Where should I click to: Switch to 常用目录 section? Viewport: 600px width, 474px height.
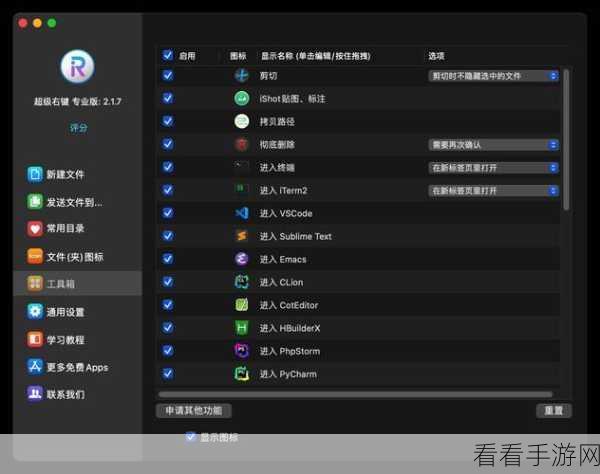point(78,229)
